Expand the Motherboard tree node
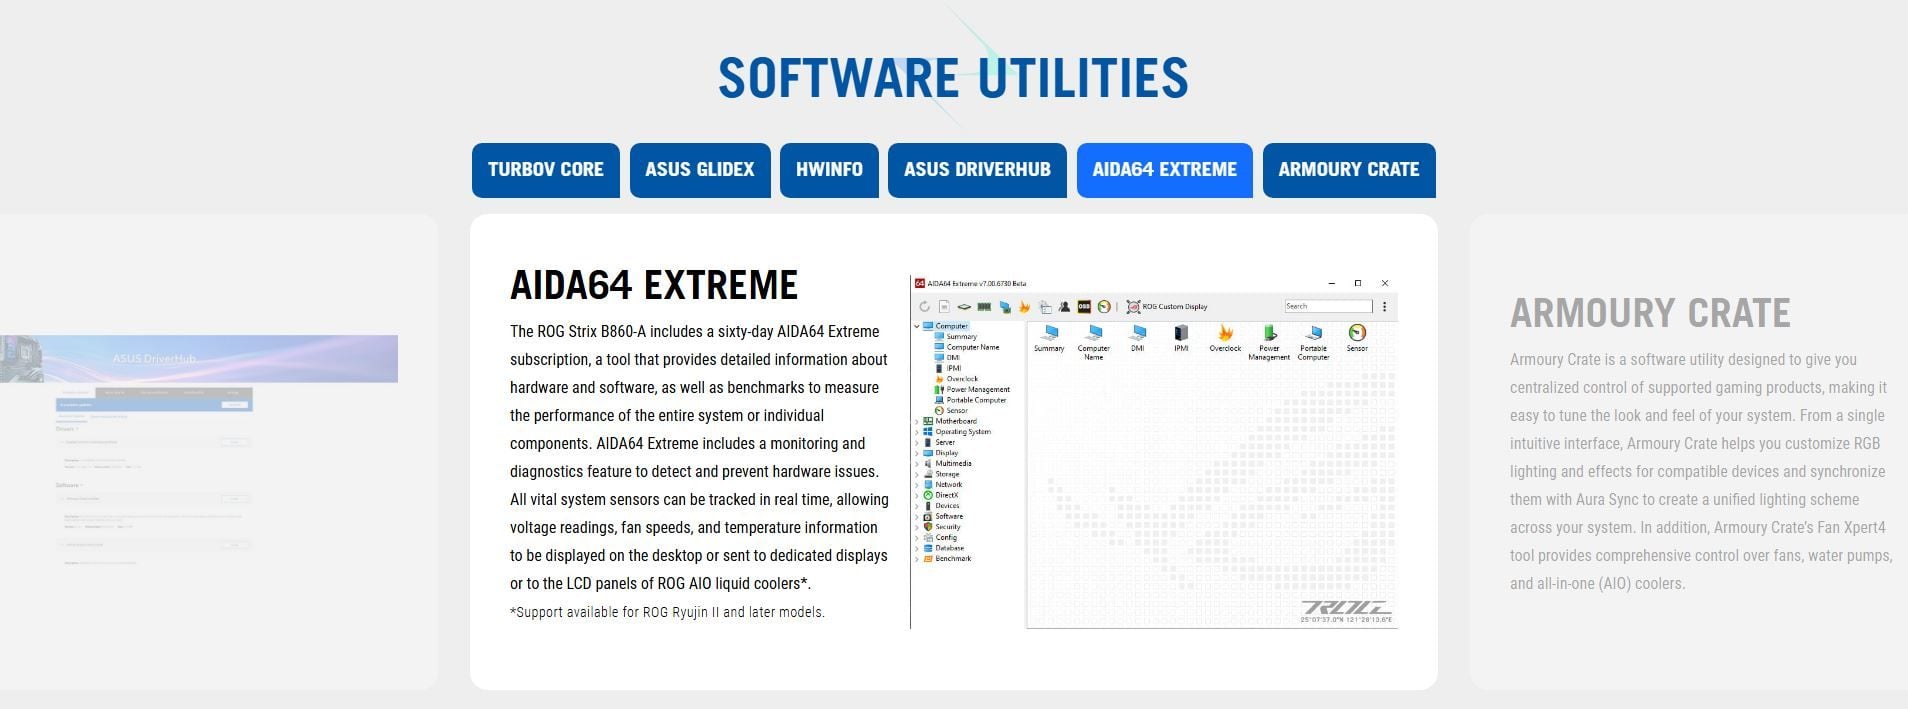 917,421
